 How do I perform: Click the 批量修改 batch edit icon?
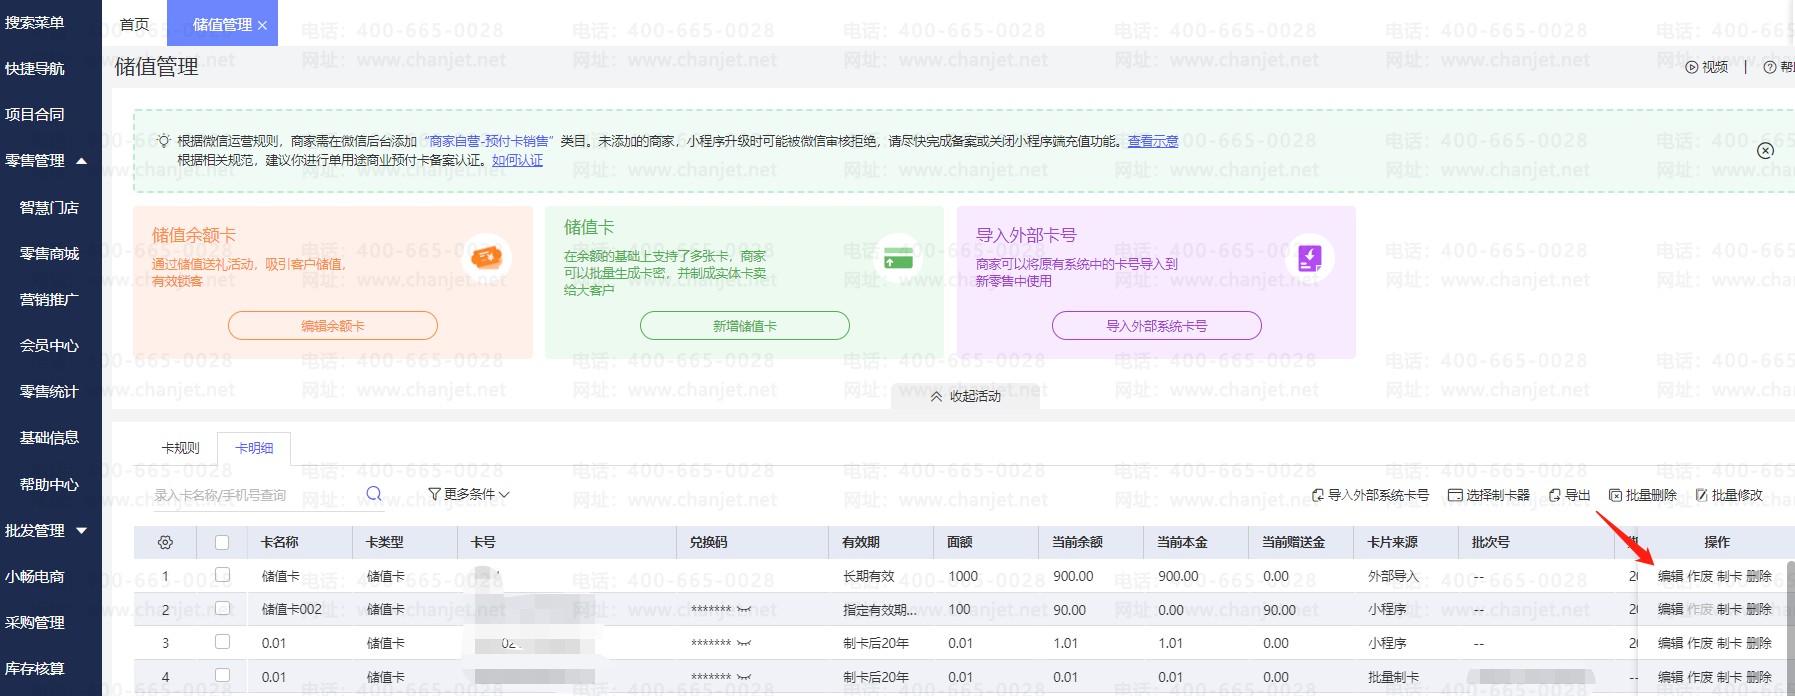click(1701, 495)
